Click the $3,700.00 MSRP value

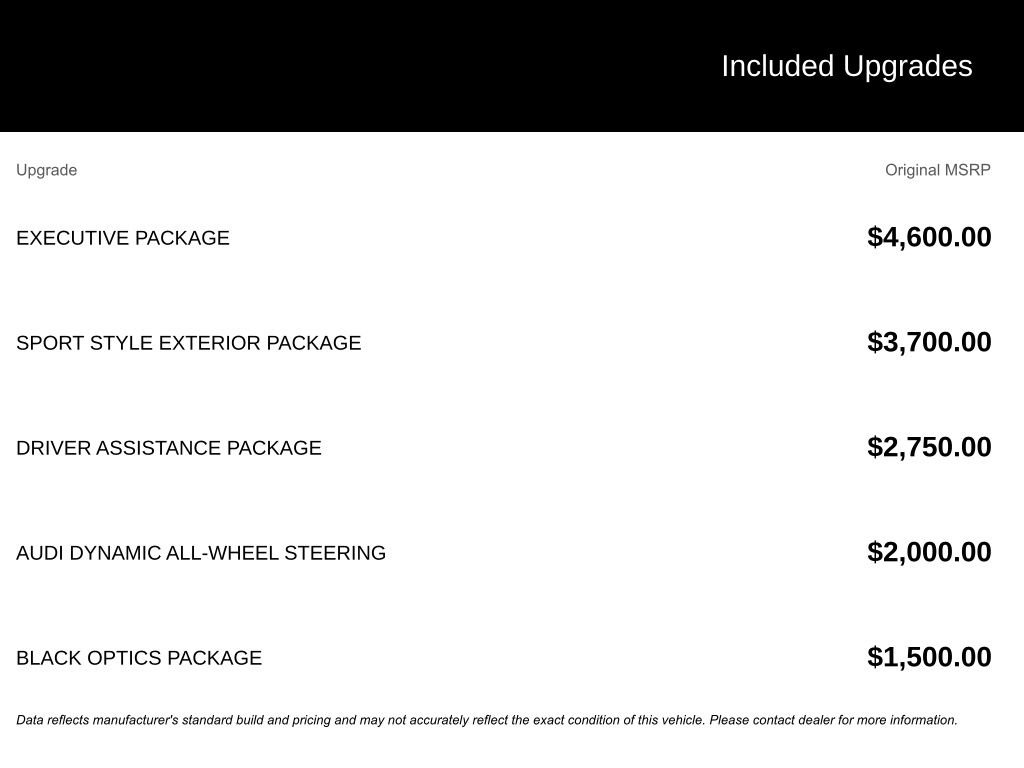[x=929, y=342]
